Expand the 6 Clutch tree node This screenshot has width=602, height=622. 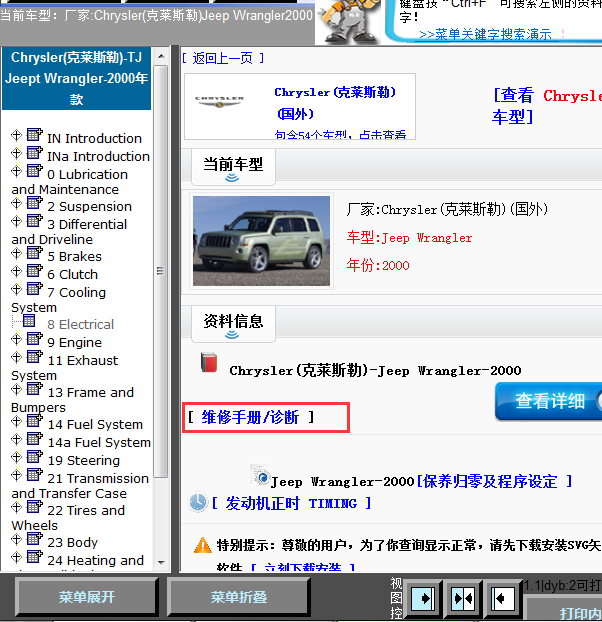16,271
